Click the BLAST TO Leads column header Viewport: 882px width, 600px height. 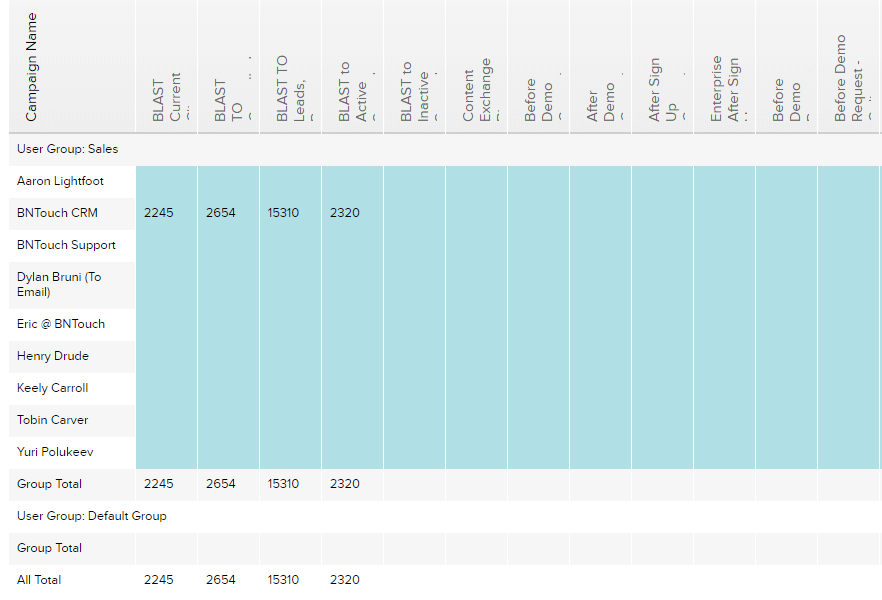point(290,66)
